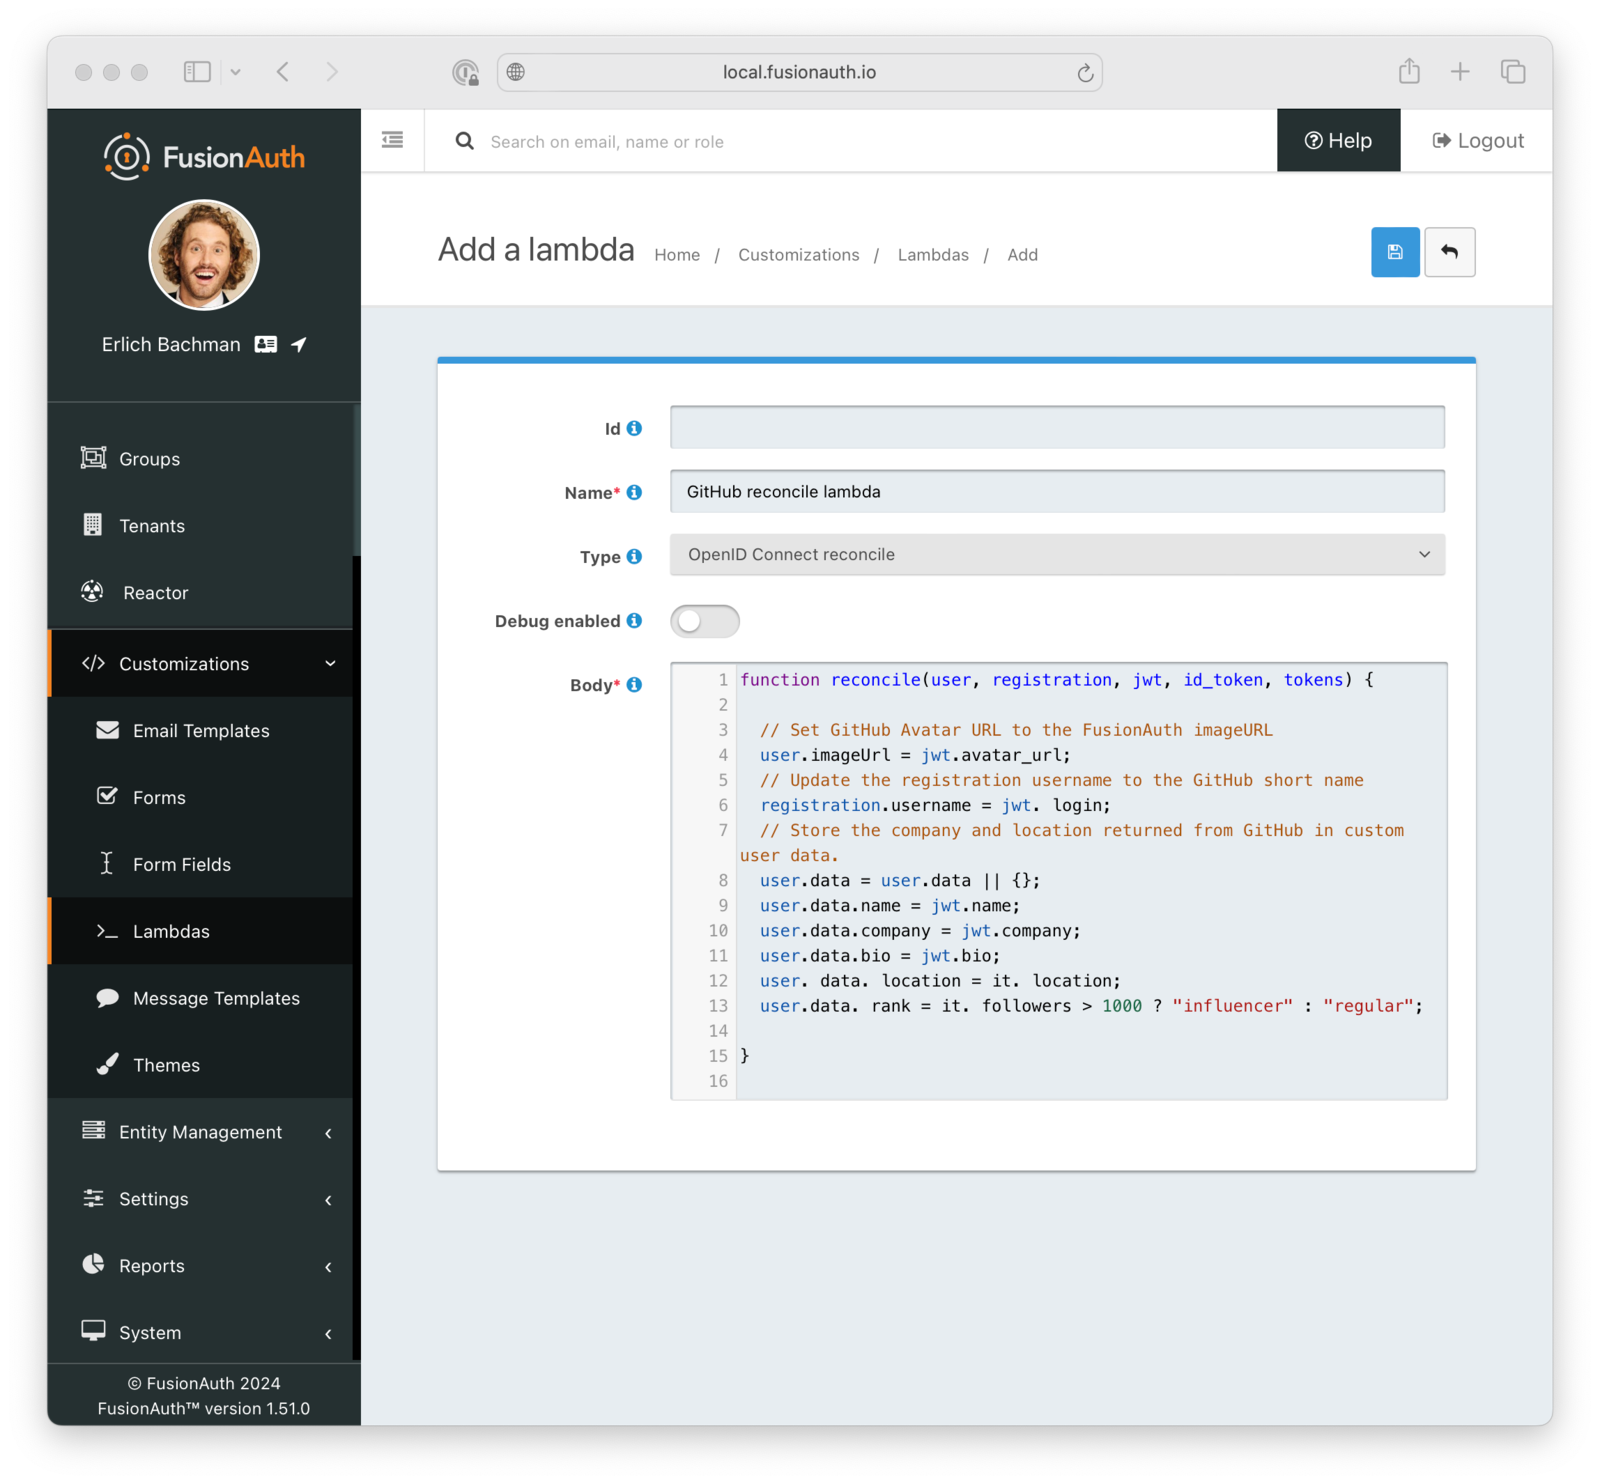Screen dimensions: 1600x1484
Task: Click the browser back arrow
Action: pyautogui.click(x=283, y=72)
